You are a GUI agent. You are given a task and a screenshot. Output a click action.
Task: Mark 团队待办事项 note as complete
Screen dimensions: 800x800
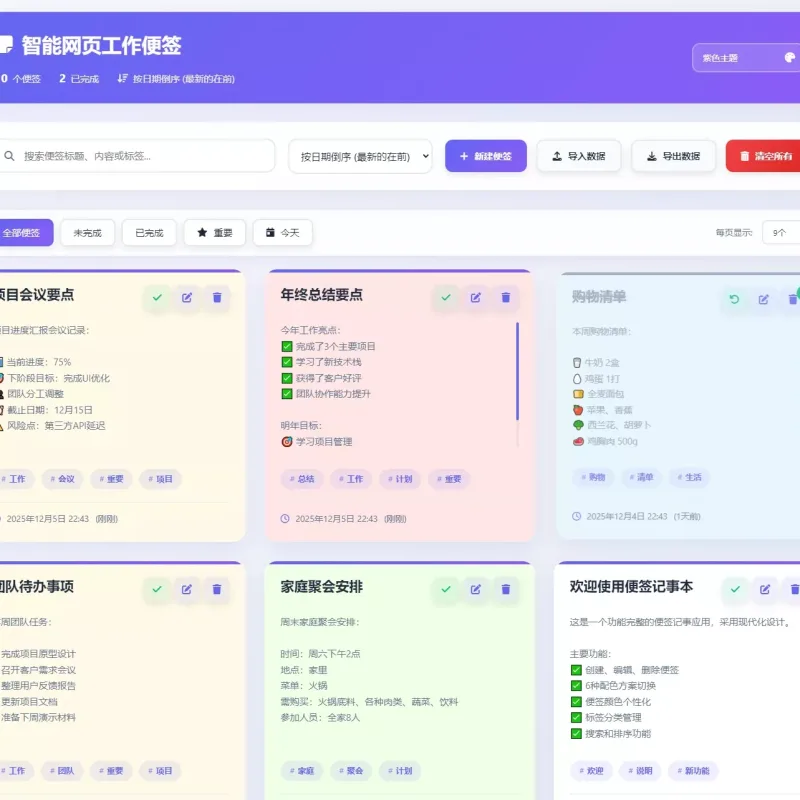click(x=157, y=589)
